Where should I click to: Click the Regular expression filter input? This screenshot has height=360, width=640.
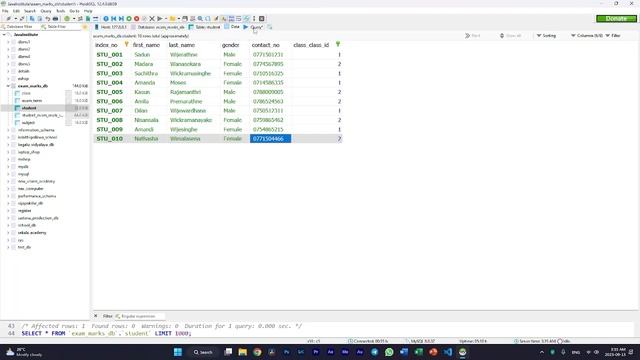(x=140, y=316)
